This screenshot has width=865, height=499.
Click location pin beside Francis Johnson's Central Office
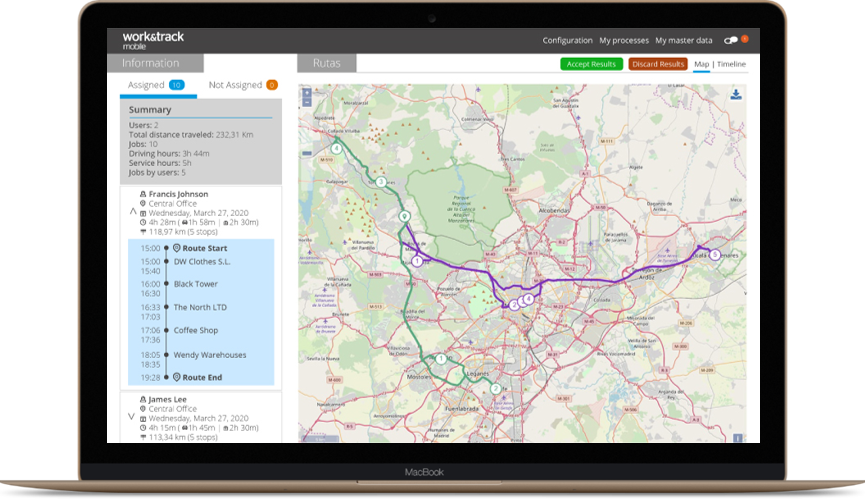click(x=143, y=203)
